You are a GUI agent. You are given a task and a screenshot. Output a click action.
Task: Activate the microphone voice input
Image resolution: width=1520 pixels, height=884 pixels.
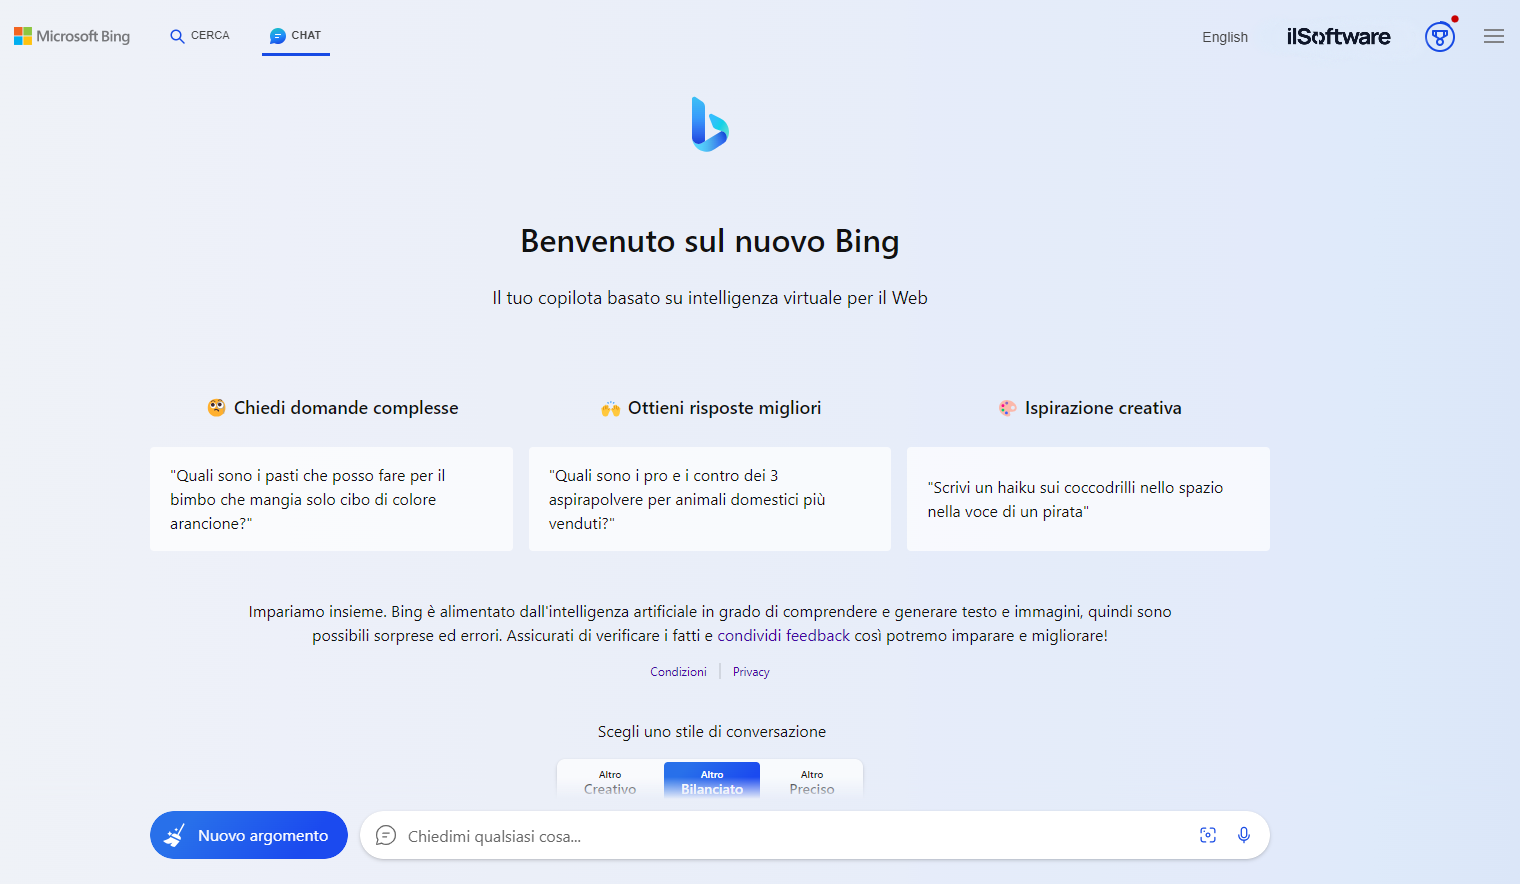(1244, 835)
